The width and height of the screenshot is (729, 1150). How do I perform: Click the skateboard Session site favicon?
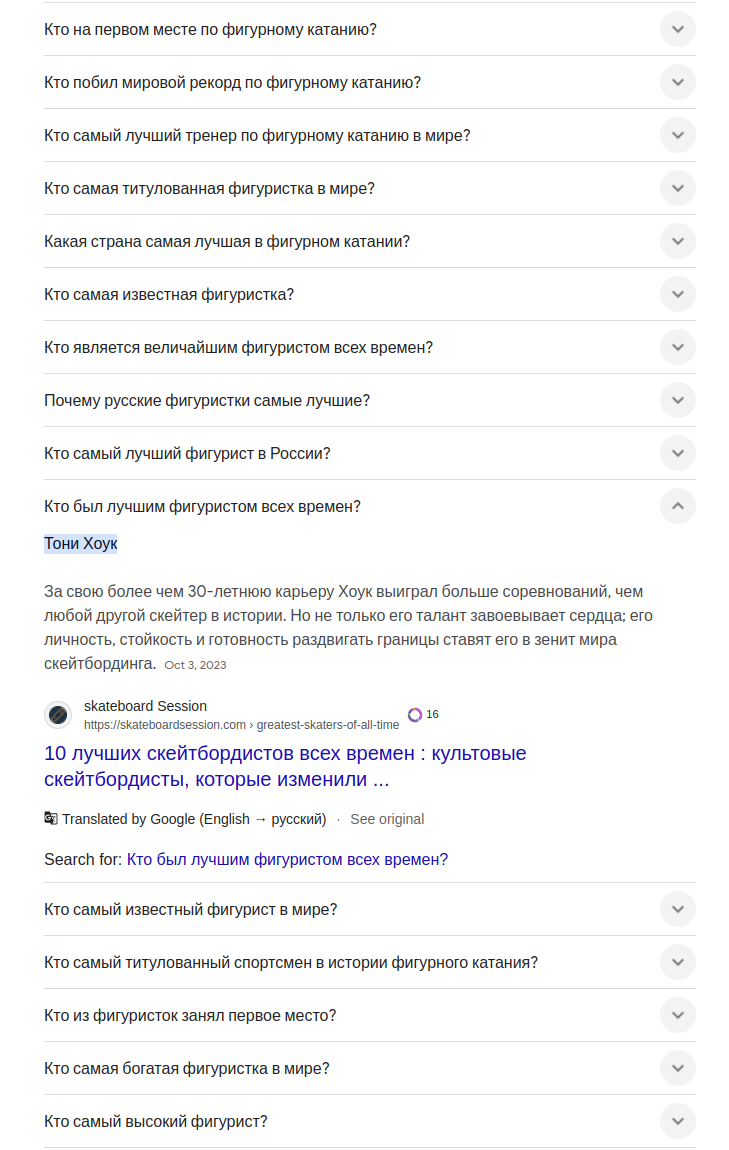coord(58,715)
